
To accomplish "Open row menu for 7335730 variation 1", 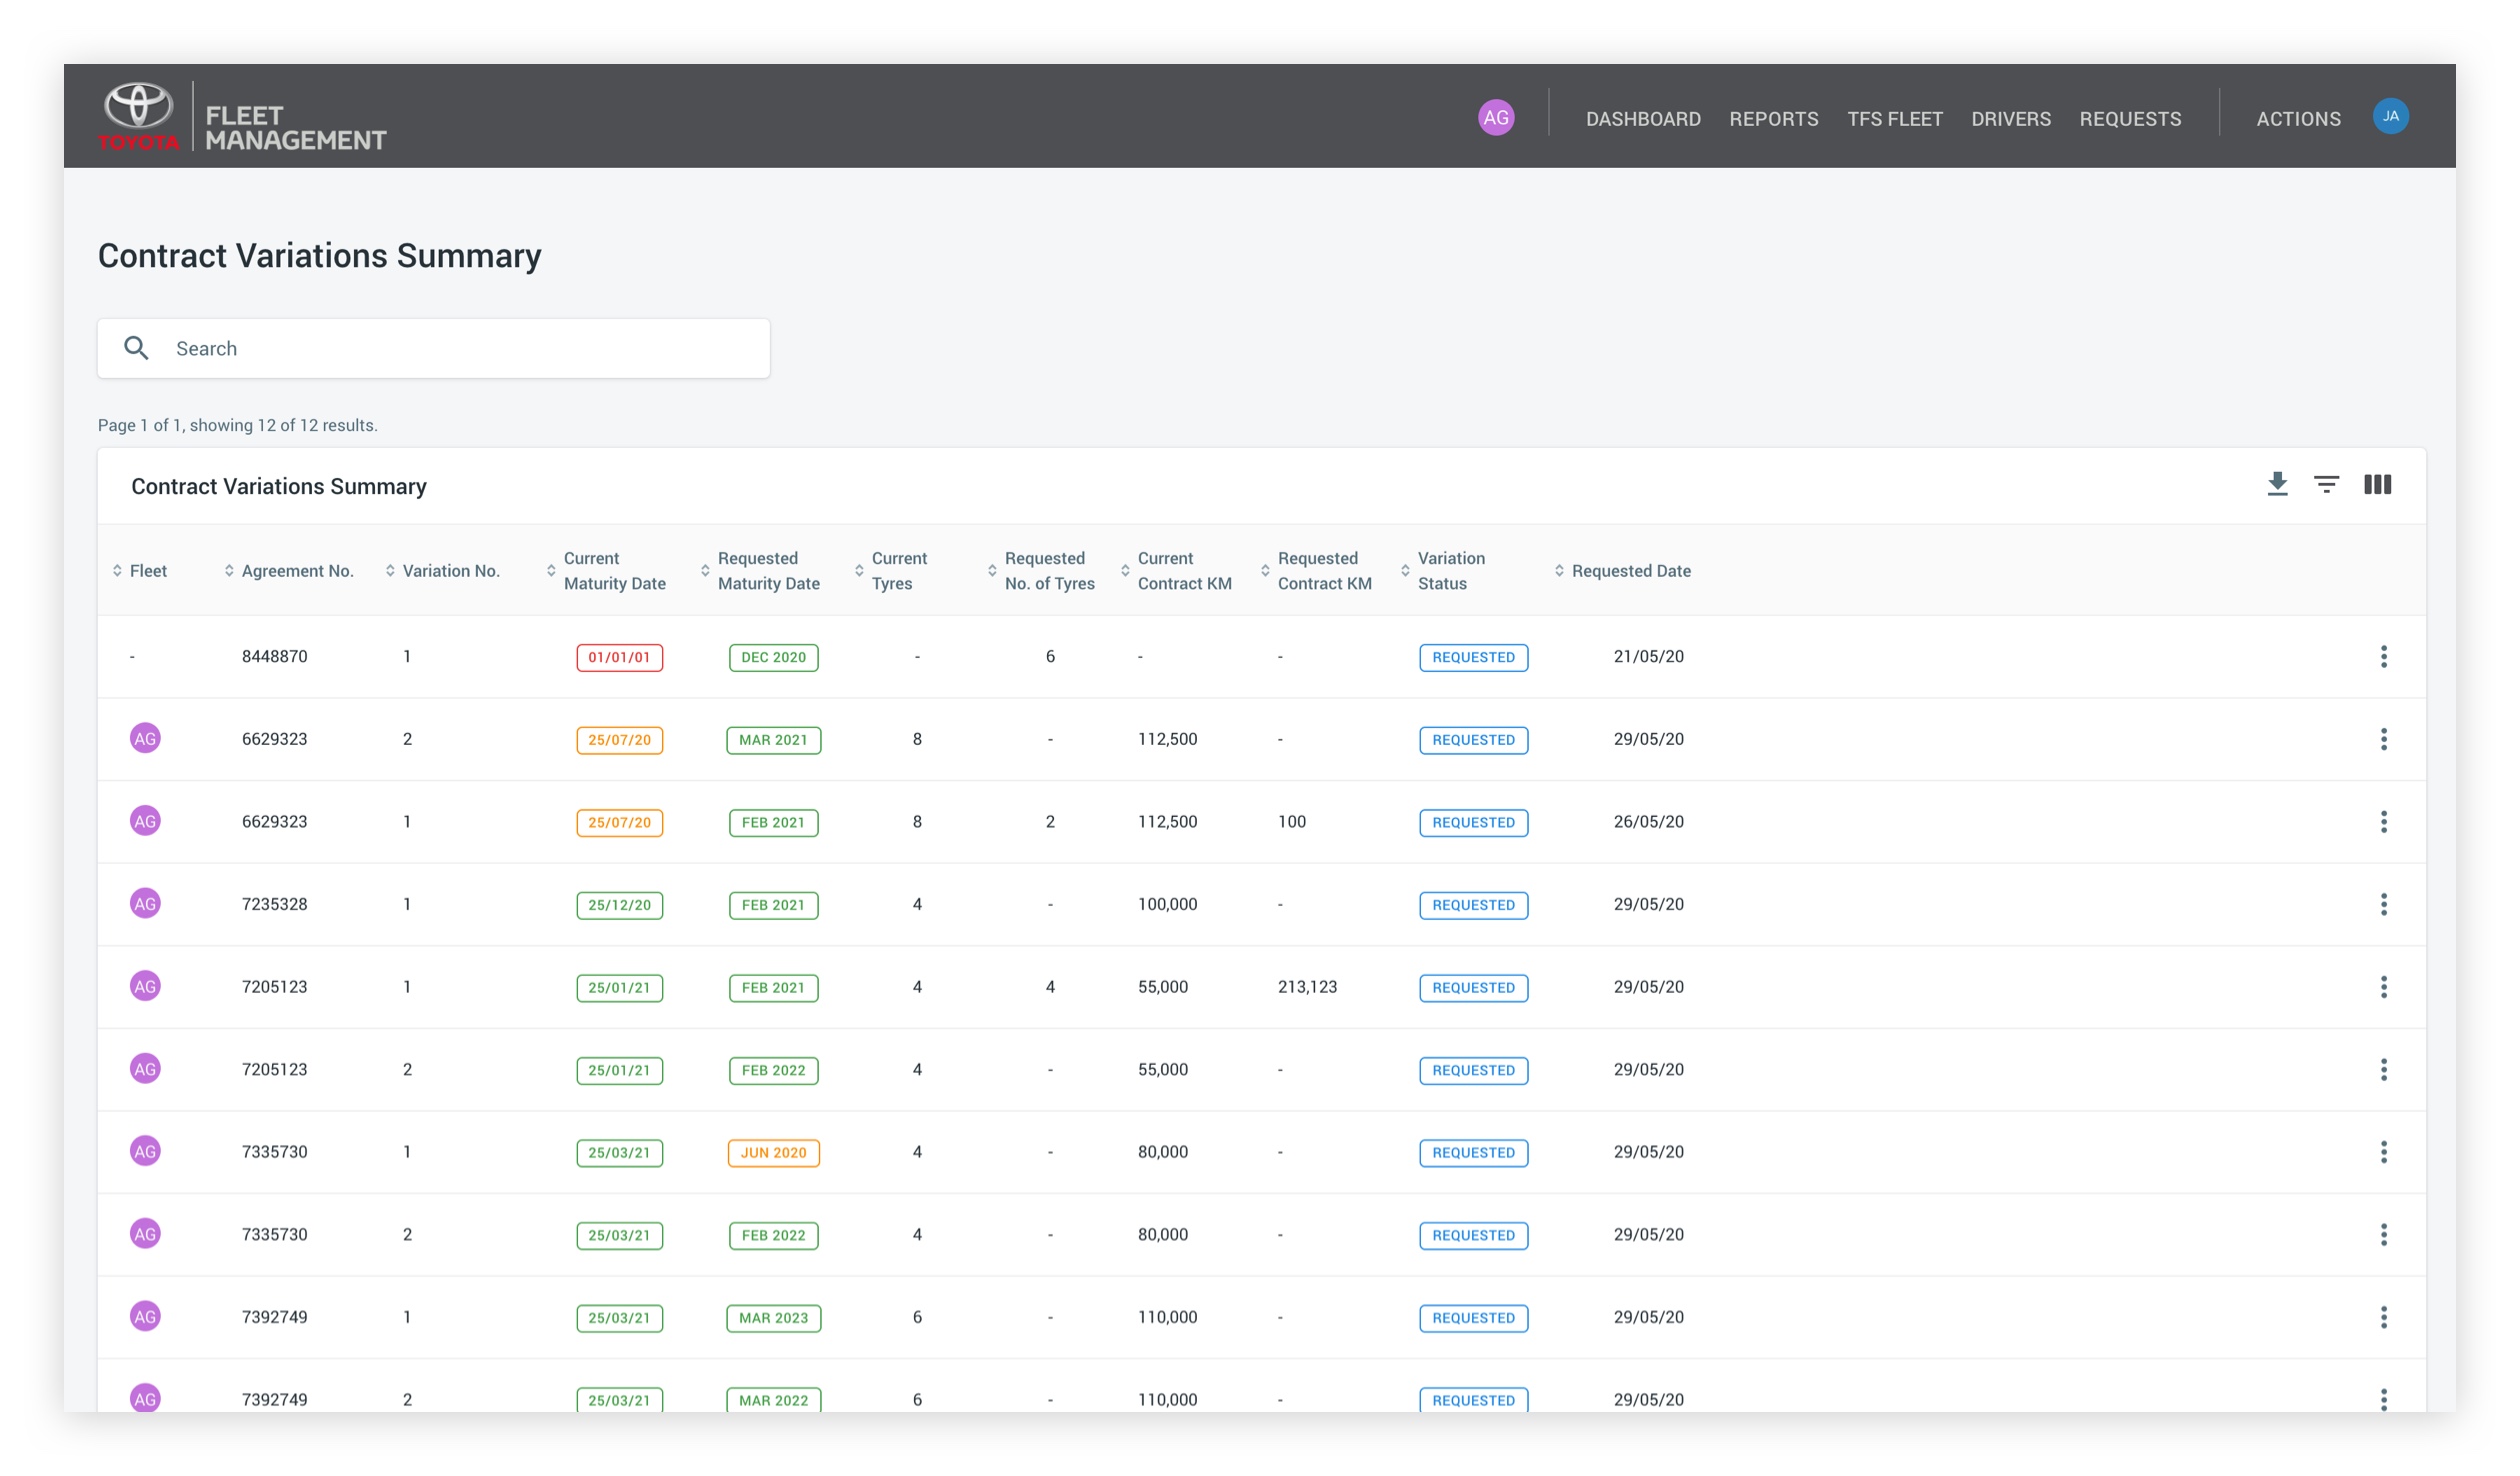I will coord(2383,1152).
